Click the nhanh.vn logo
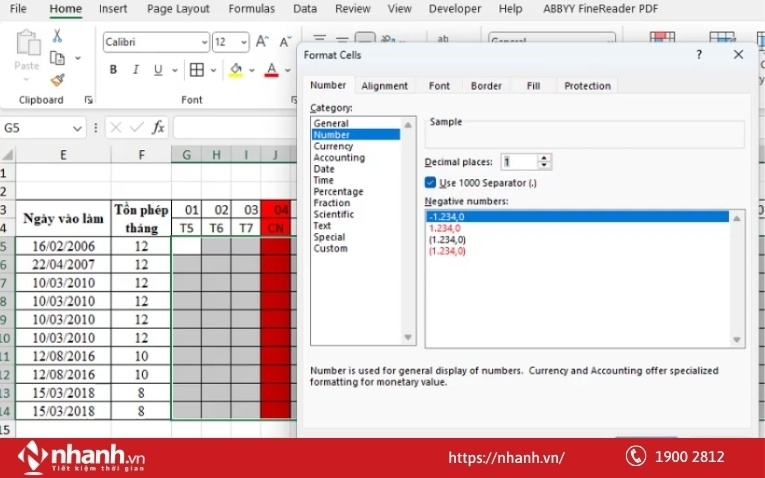Screen dimensions: 765x478 click(x=81, y=457)
